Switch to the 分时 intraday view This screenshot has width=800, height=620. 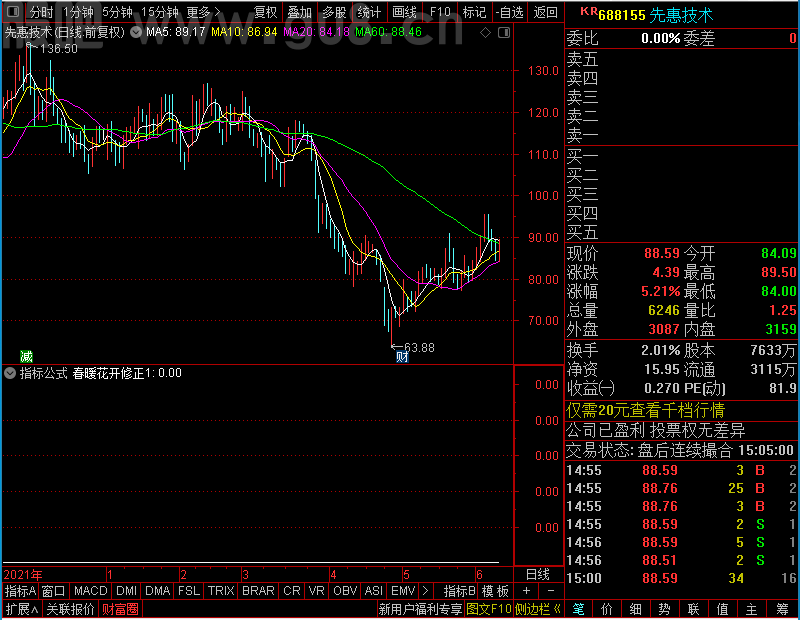41,12
